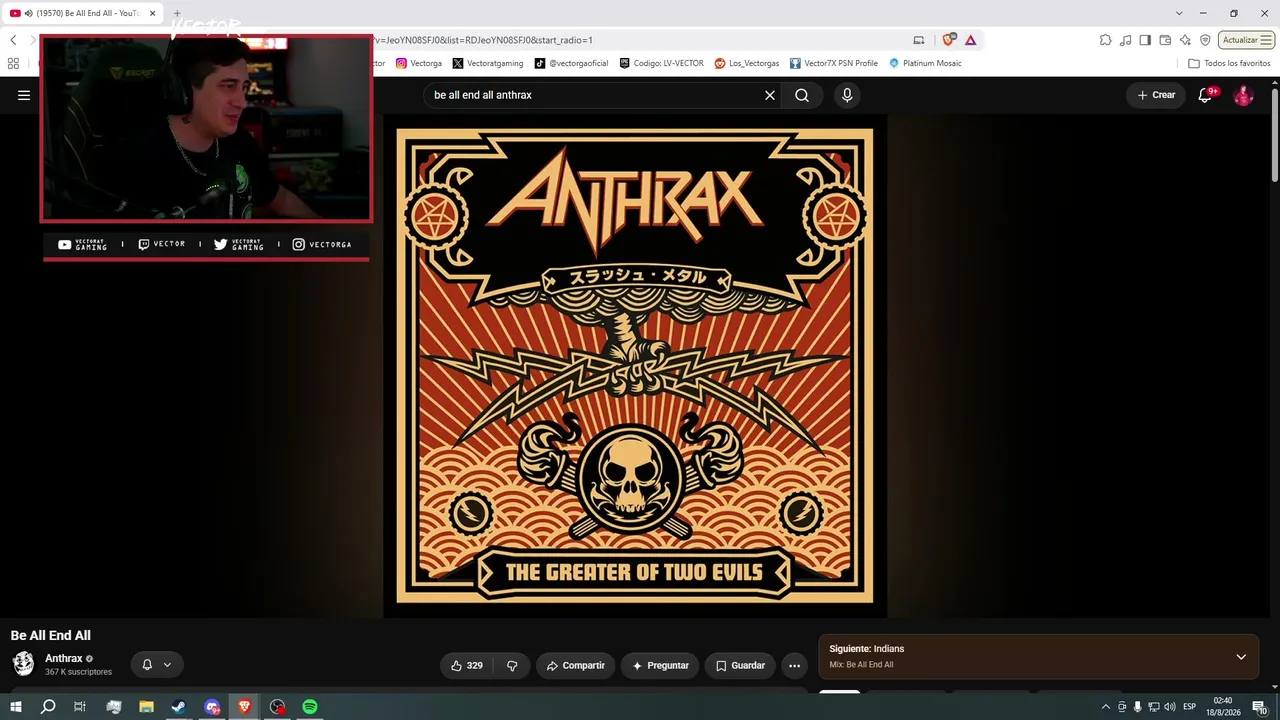This screenshot has width=1280, height=720.
Task: Open the Windows Start menu
Action: pos(15,707)
